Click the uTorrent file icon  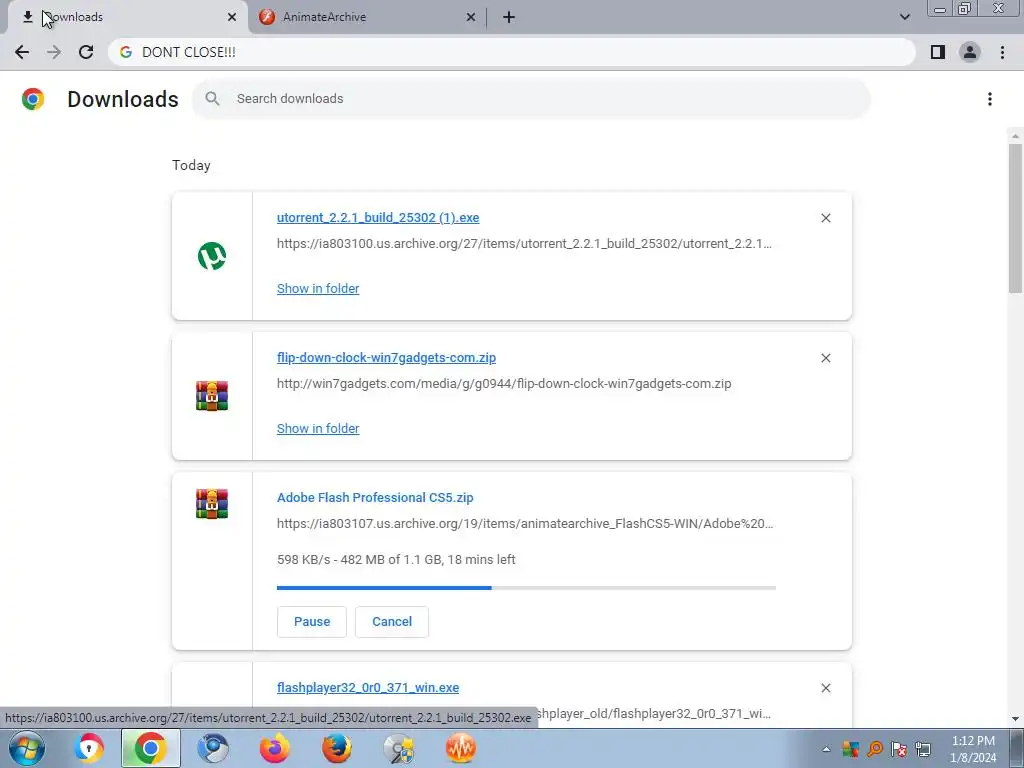[212, 256]
